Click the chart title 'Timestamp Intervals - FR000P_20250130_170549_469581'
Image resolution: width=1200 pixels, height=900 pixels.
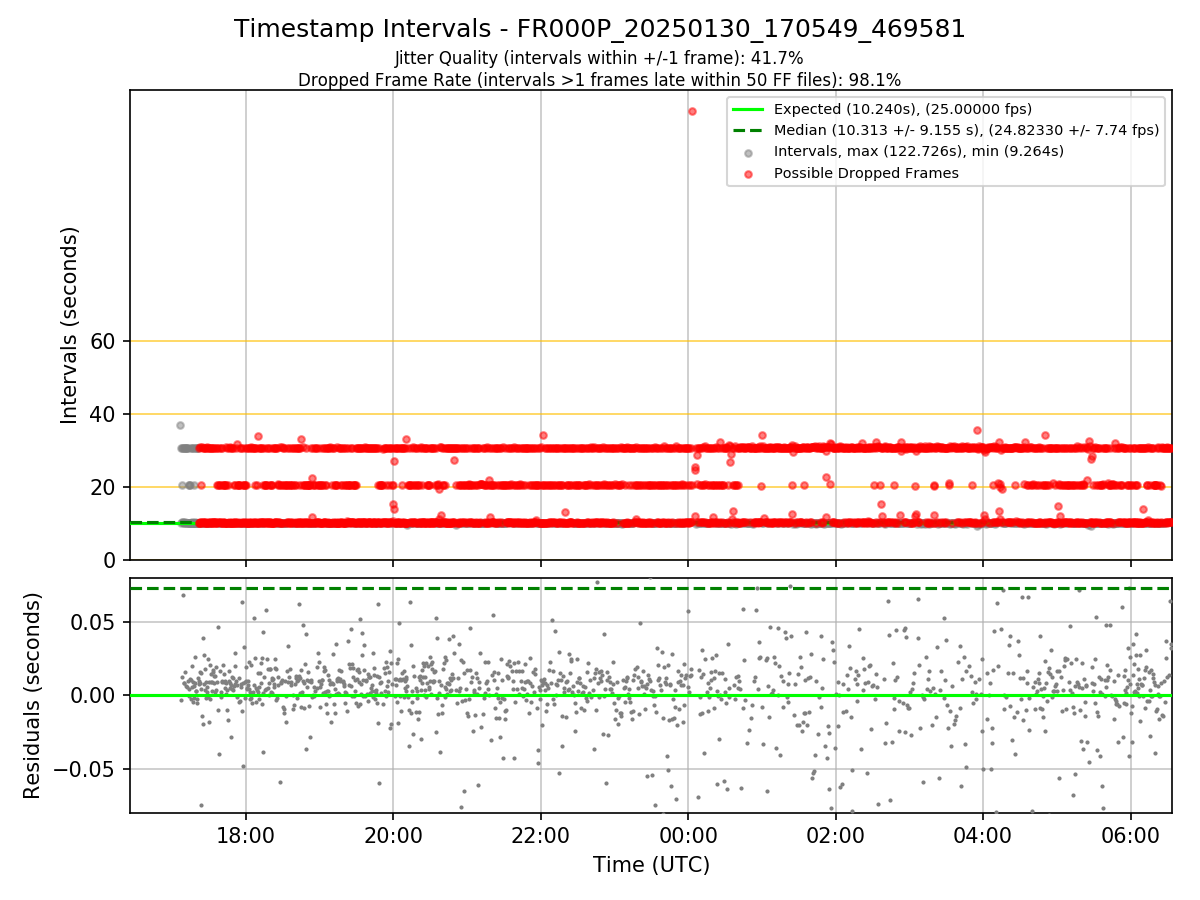click(600, 29)
